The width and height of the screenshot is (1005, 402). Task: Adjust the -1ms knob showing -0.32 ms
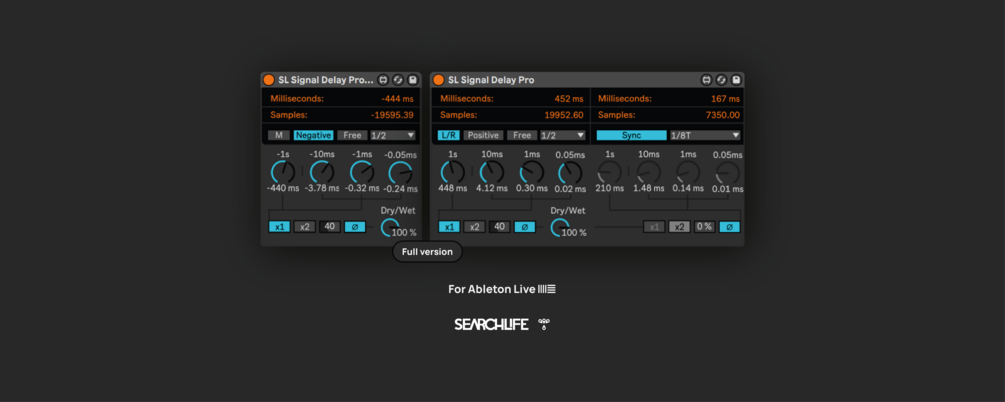click(x=361, y=172)
